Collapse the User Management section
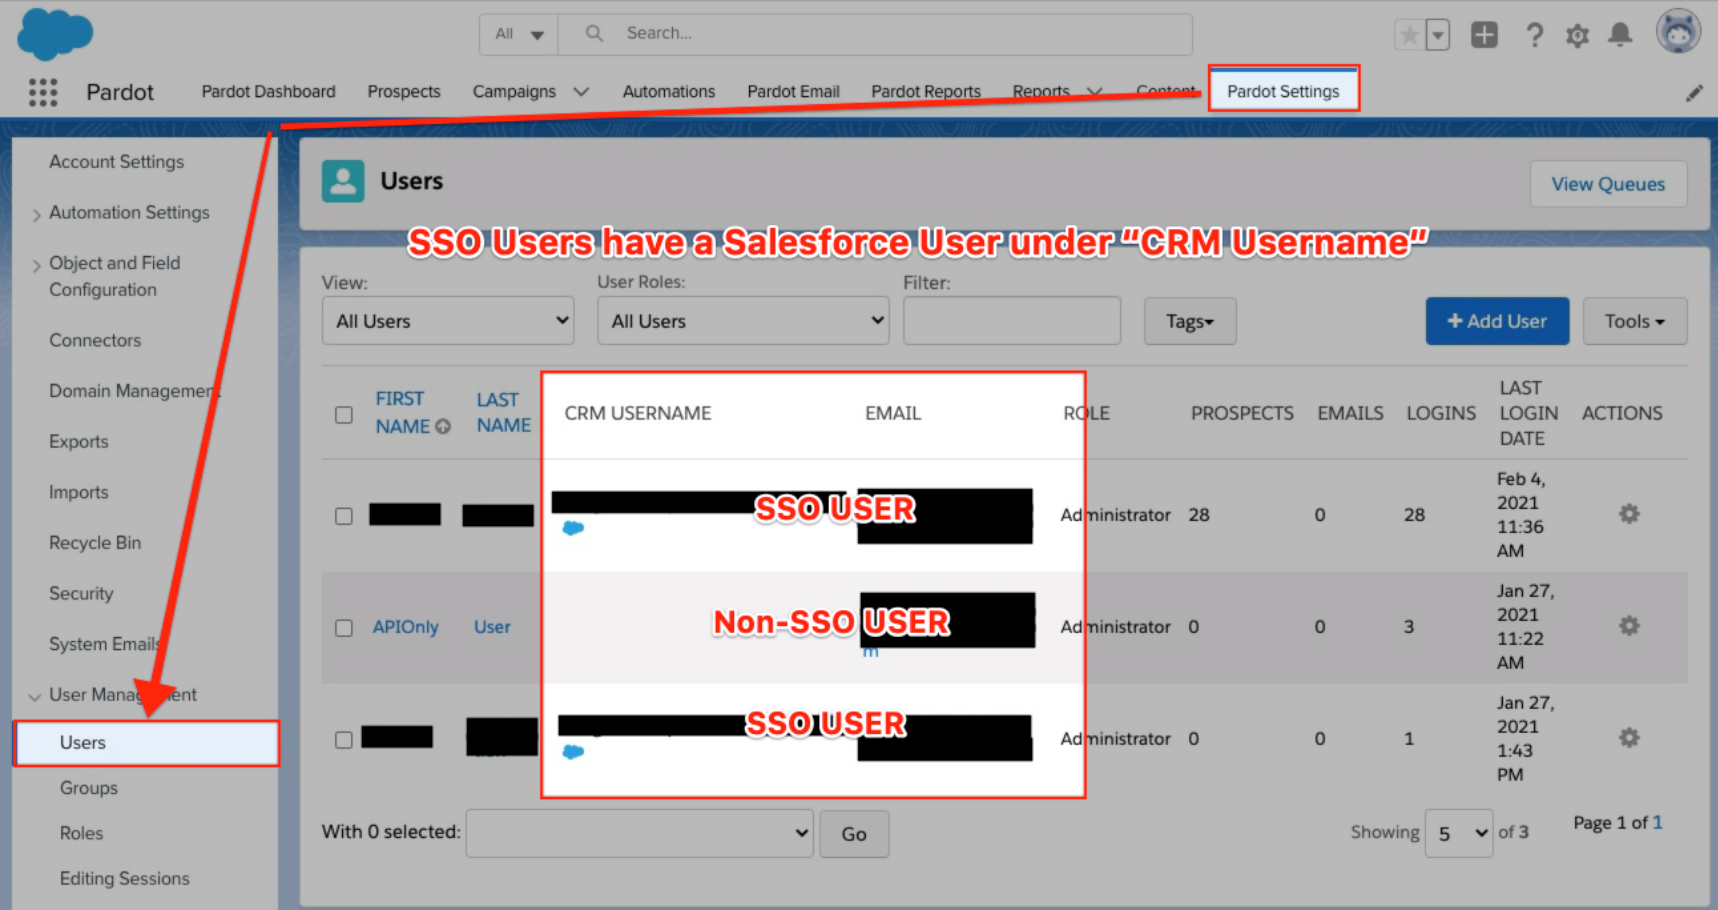 35,696
